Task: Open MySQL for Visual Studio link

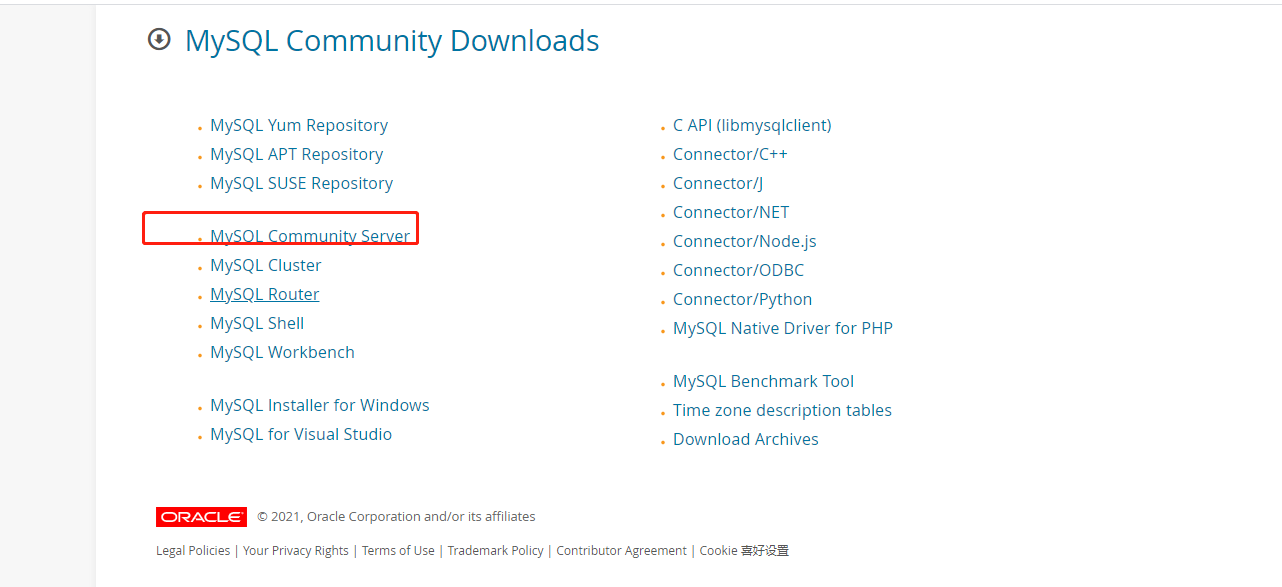Action: tap(301, 434)
